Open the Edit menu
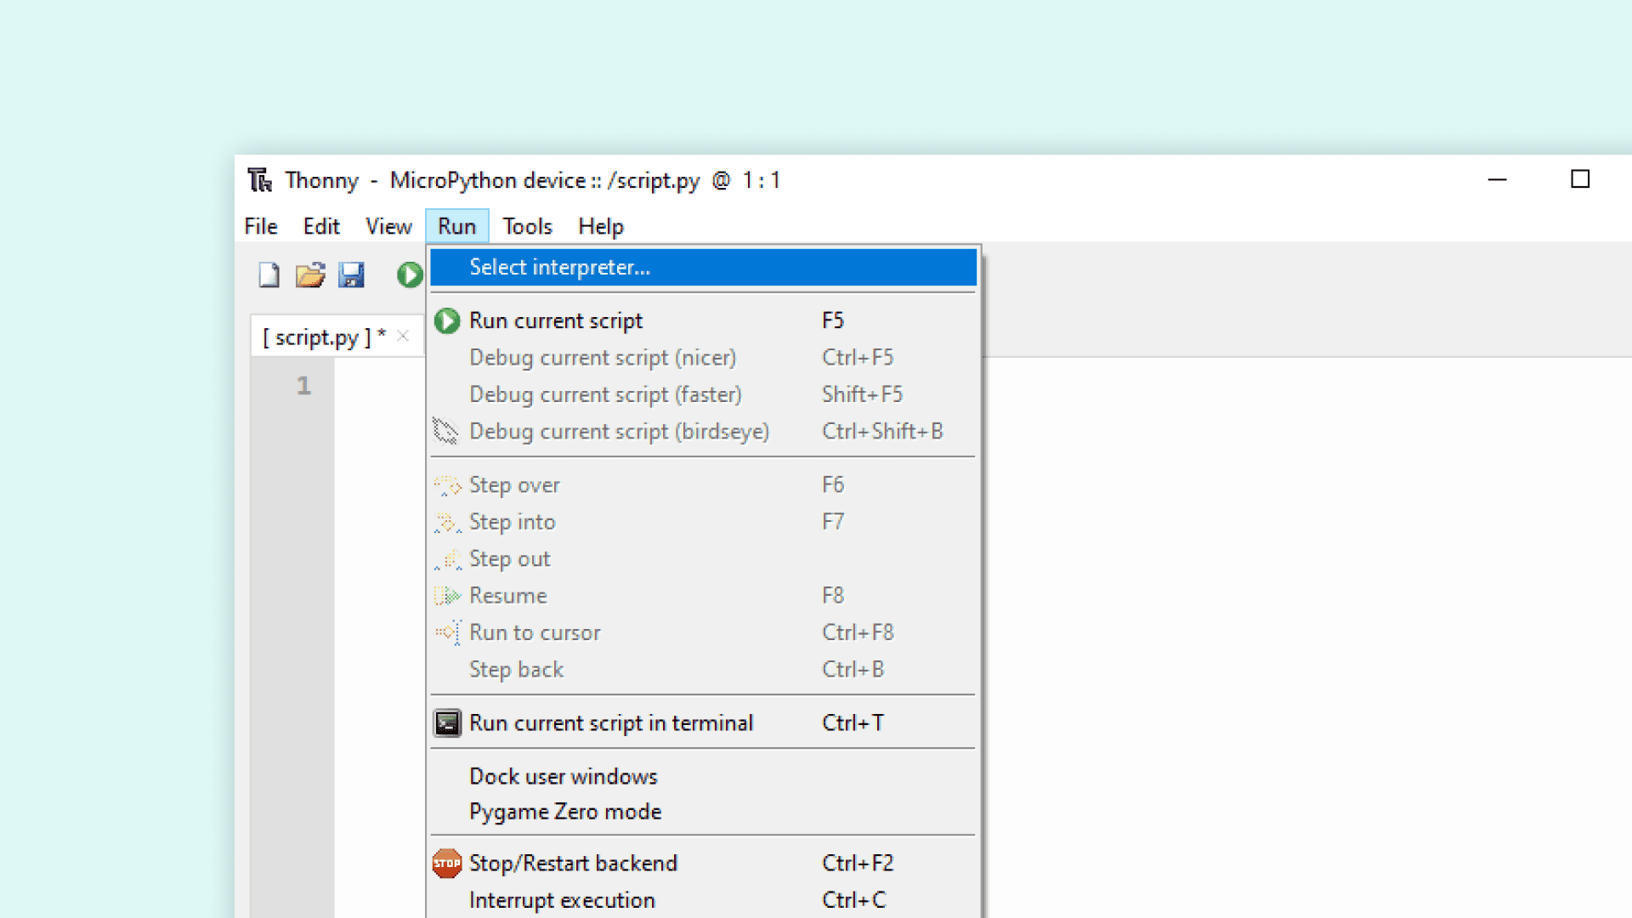The image size is (1632, 918). pos(321,226)
